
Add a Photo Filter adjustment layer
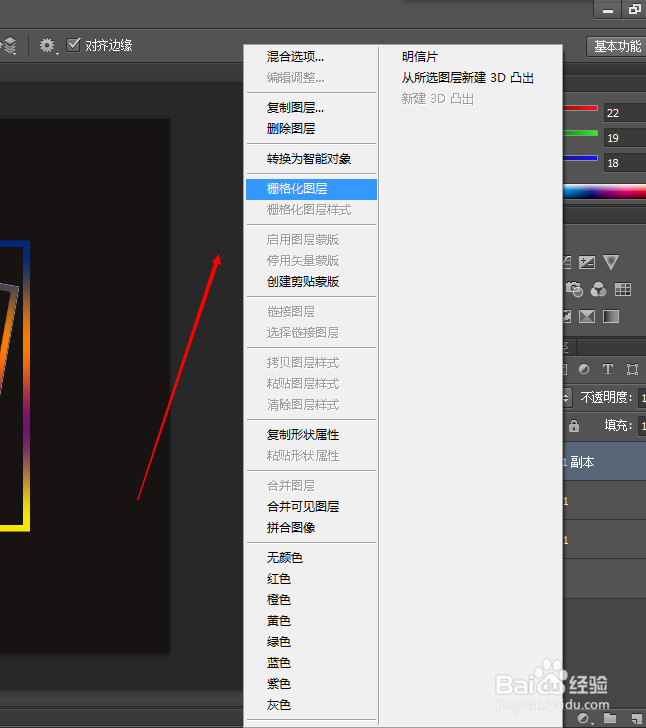tap(574, 289)
